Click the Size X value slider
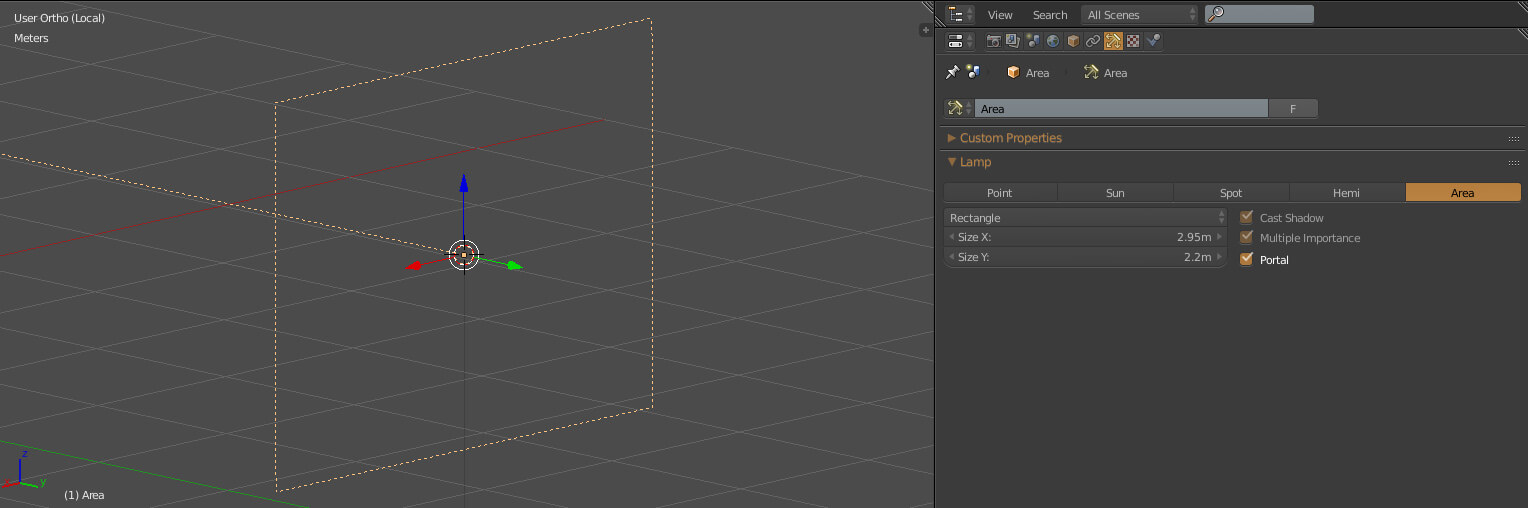This screenshot has height=508, width=1528. 1085,237
